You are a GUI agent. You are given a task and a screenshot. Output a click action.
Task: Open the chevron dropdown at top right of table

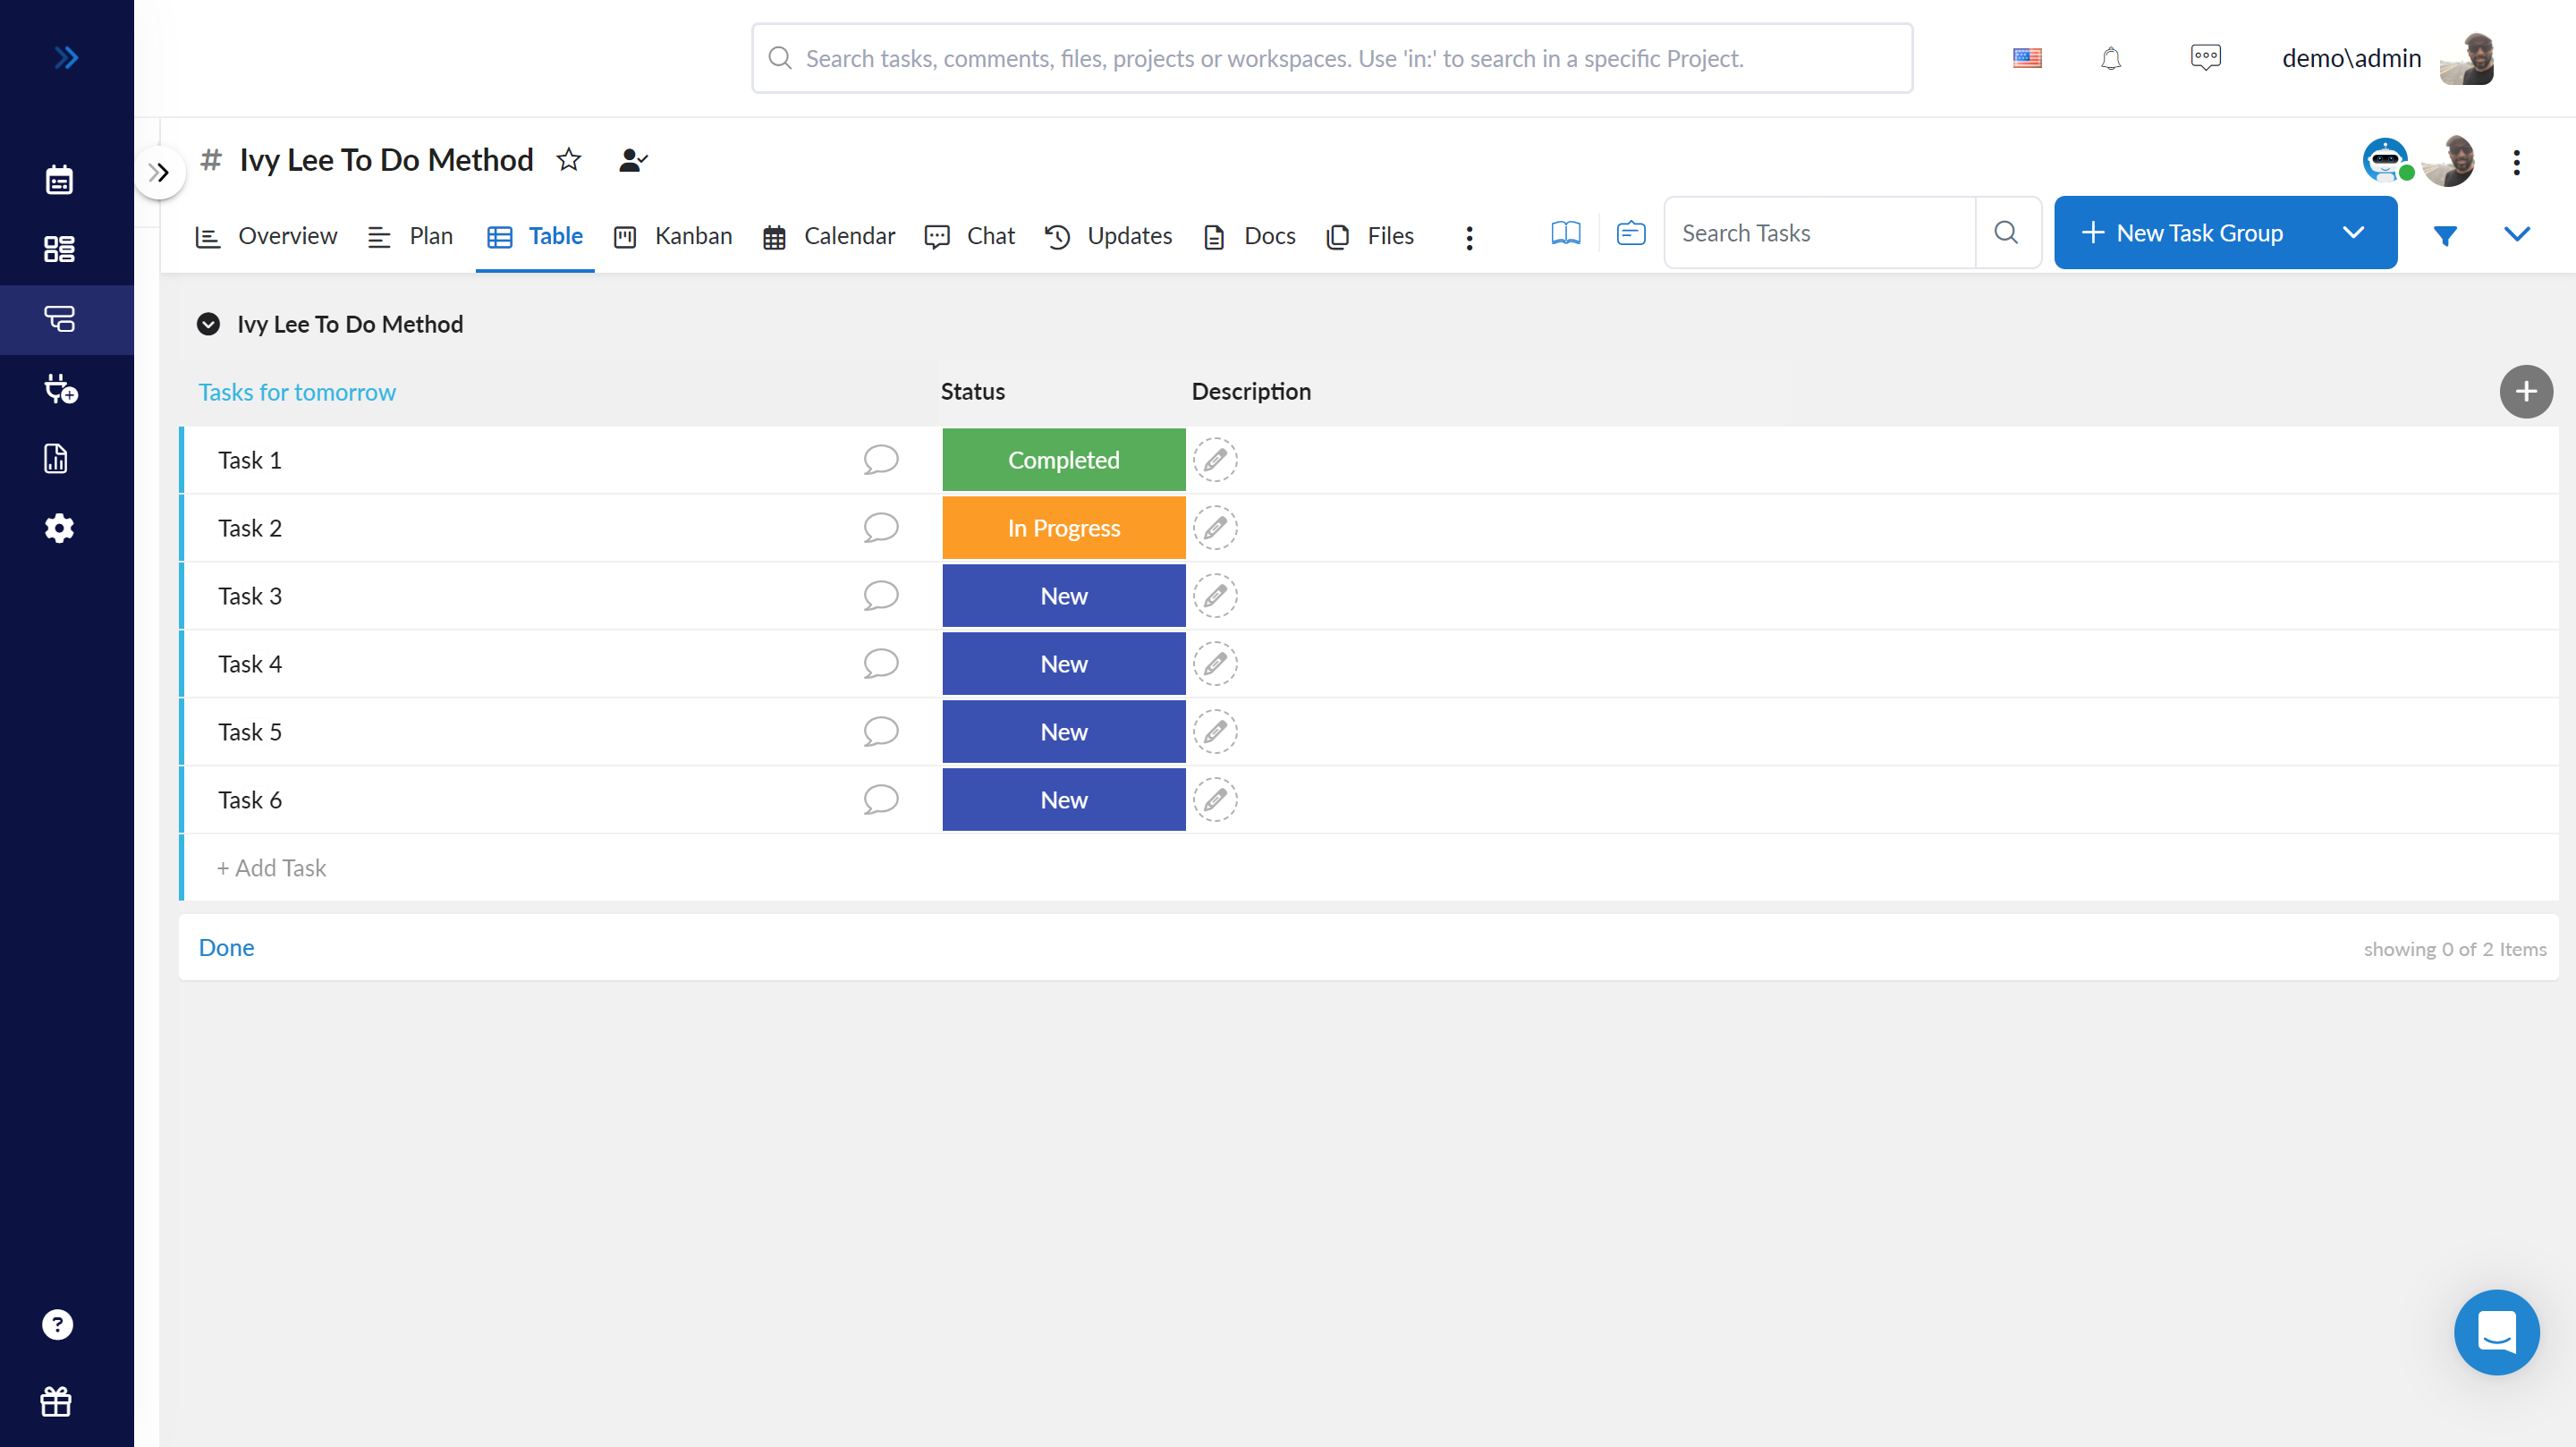click(2519, 235)
